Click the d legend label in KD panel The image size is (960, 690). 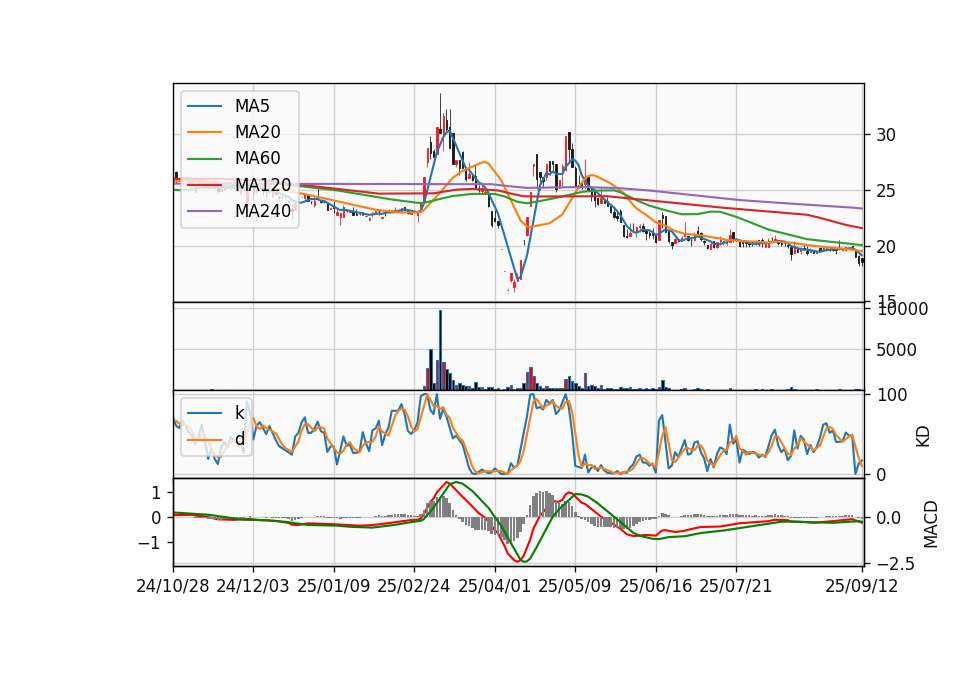pyautogui.click(x=239, y=439)
